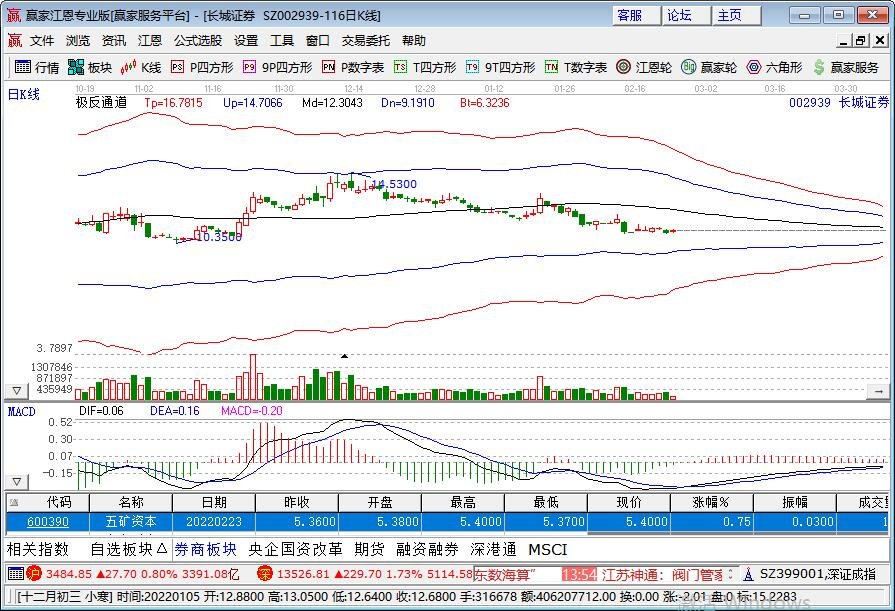
Task: Click the red 赢 app logo in menu bar
Action: tap(14, 41)
